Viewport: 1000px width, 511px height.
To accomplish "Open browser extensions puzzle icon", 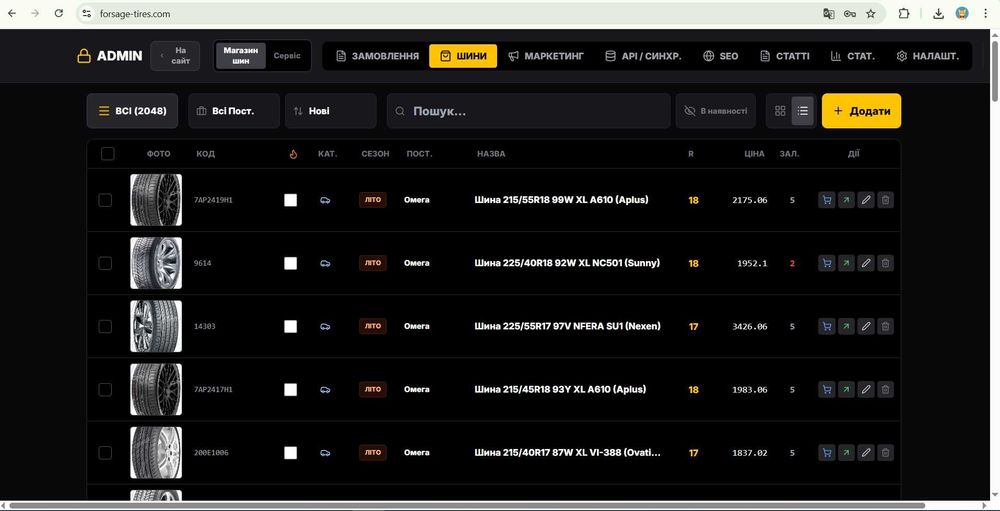I will (904, 13).
